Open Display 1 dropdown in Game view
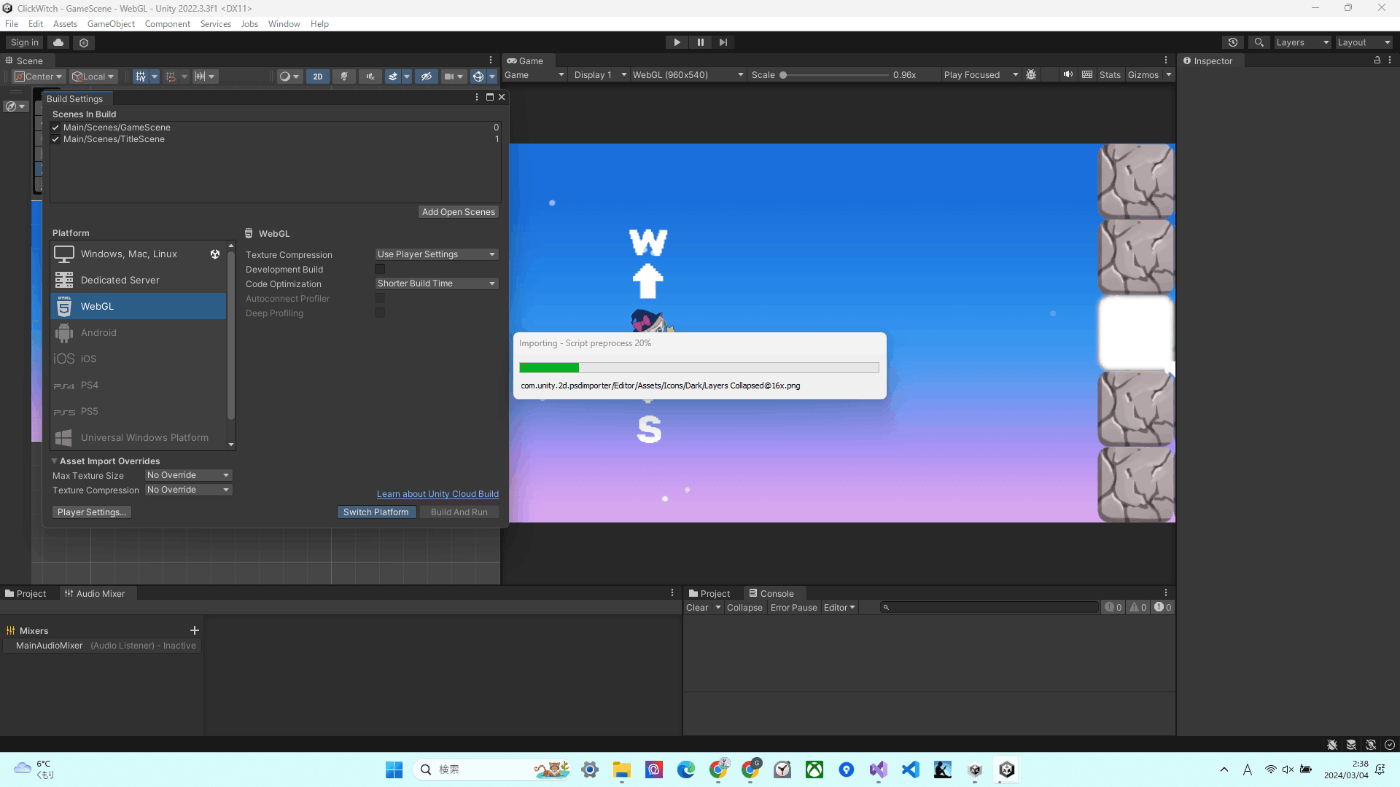The image size is (1400, 787). pos(599,75)
